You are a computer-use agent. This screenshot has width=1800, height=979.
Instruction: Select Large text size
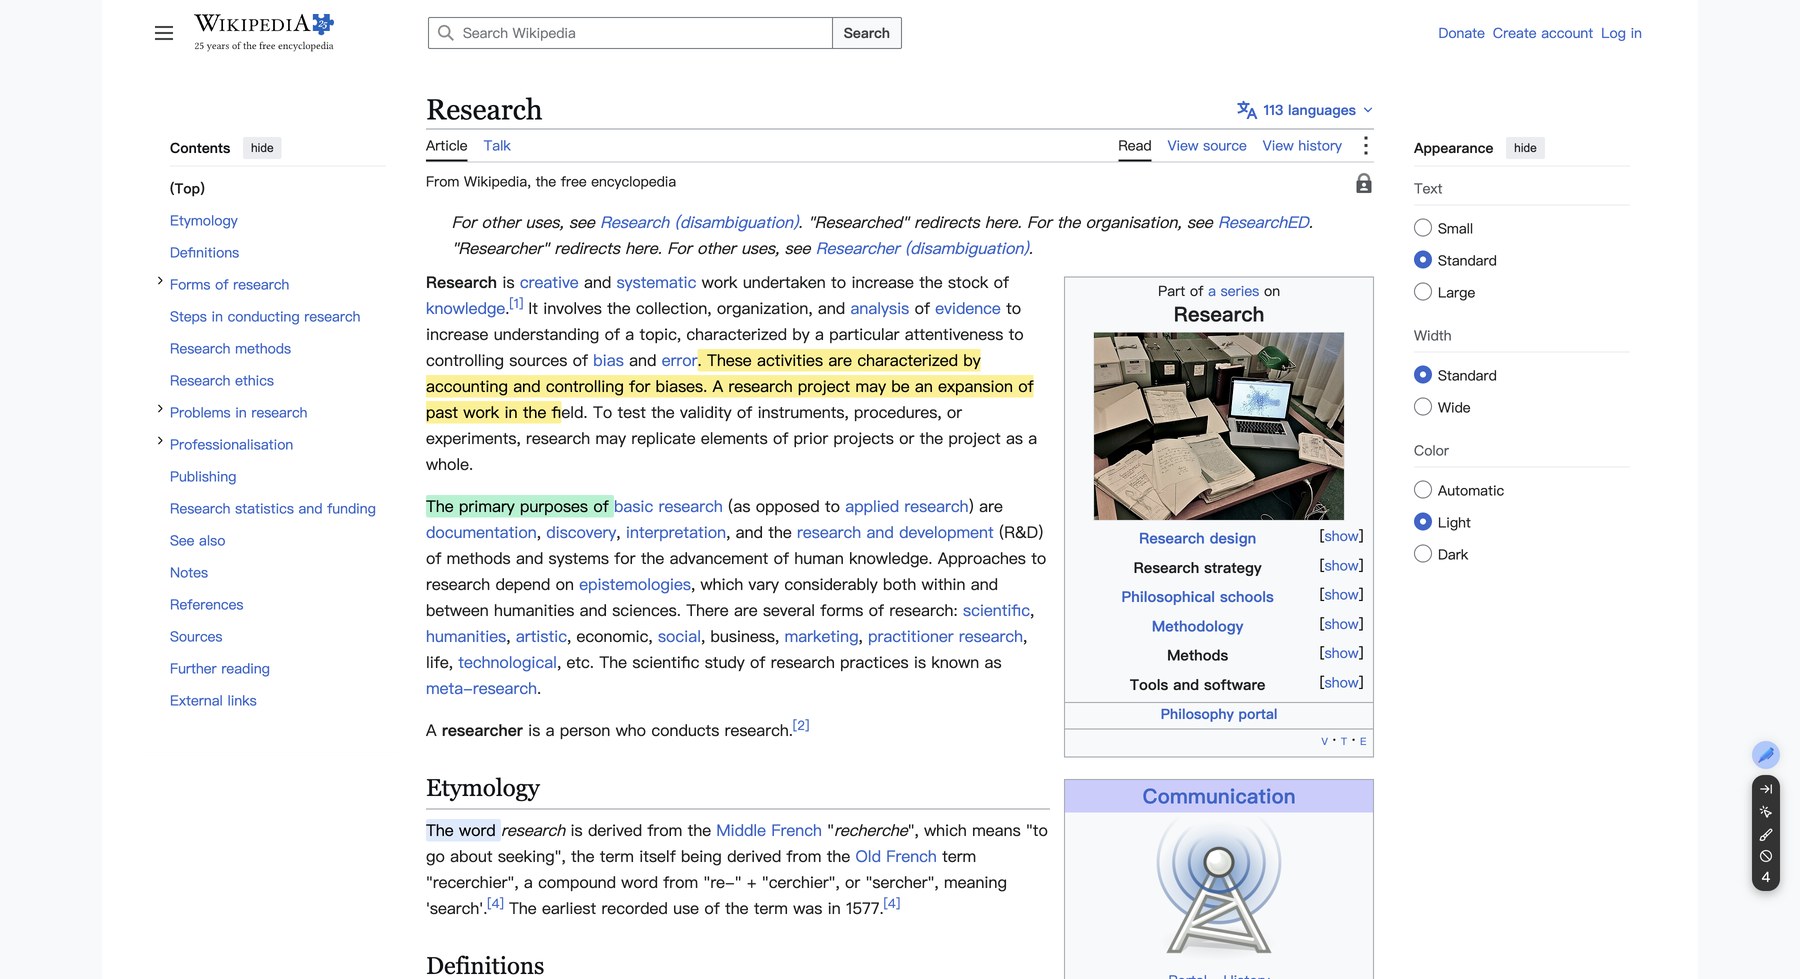tap(1422, 292)
